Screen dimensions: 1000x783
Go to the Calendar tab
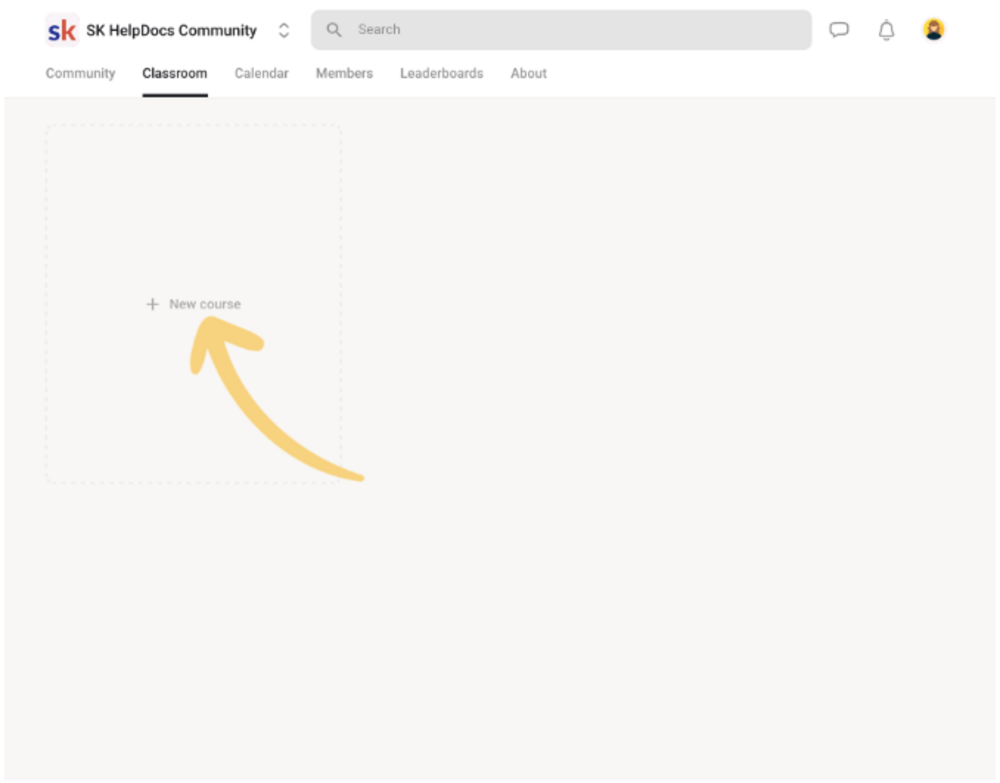click(x=261, y=73)
